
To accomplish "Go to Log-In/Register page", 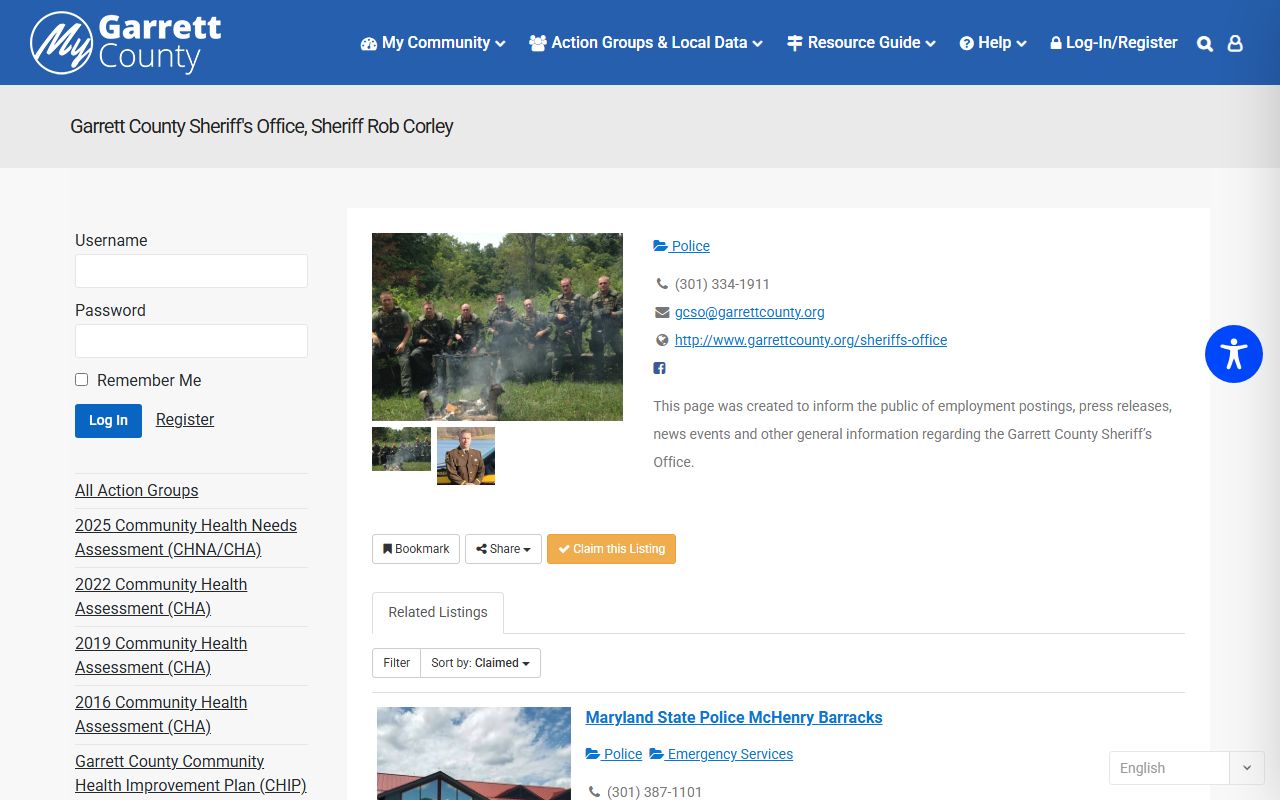I will [1114, 43].
